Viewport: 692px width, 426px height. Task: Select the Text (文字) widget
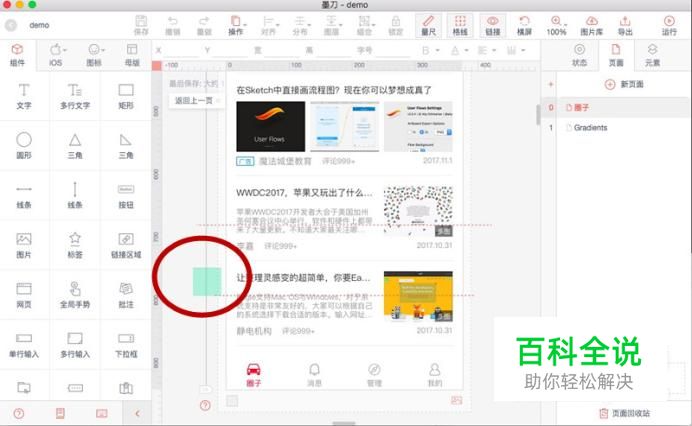pos(24,96)
